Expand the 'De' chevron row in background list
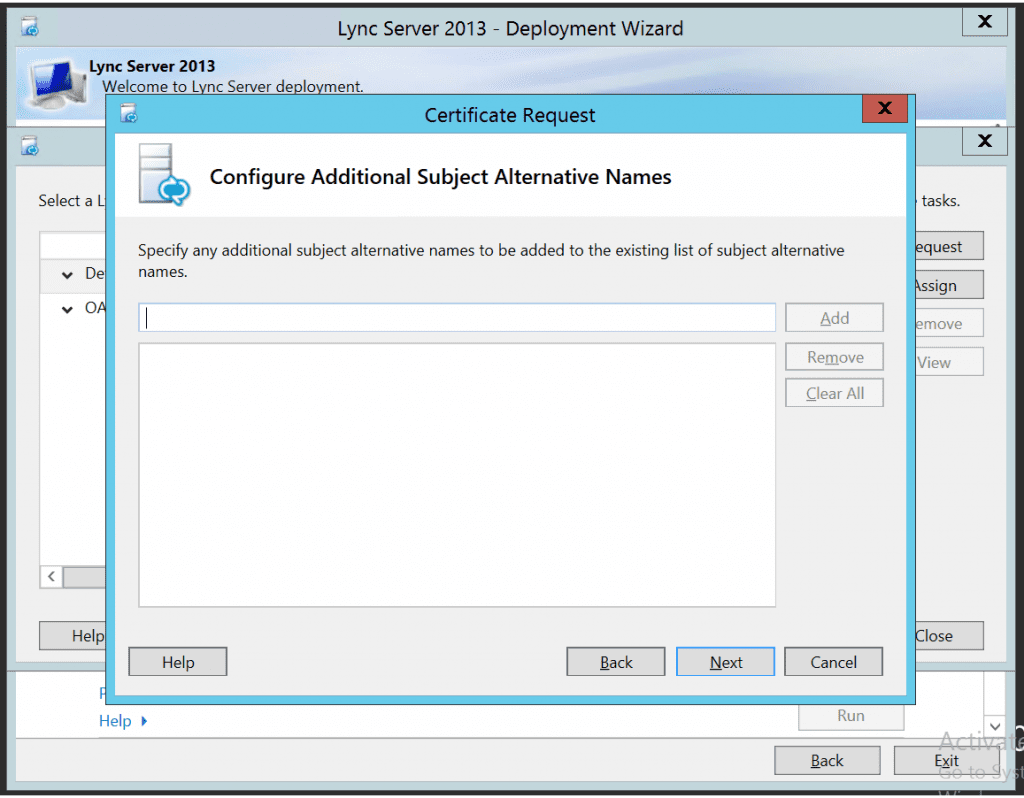The image size is (1024, 798). pos(67,275)
